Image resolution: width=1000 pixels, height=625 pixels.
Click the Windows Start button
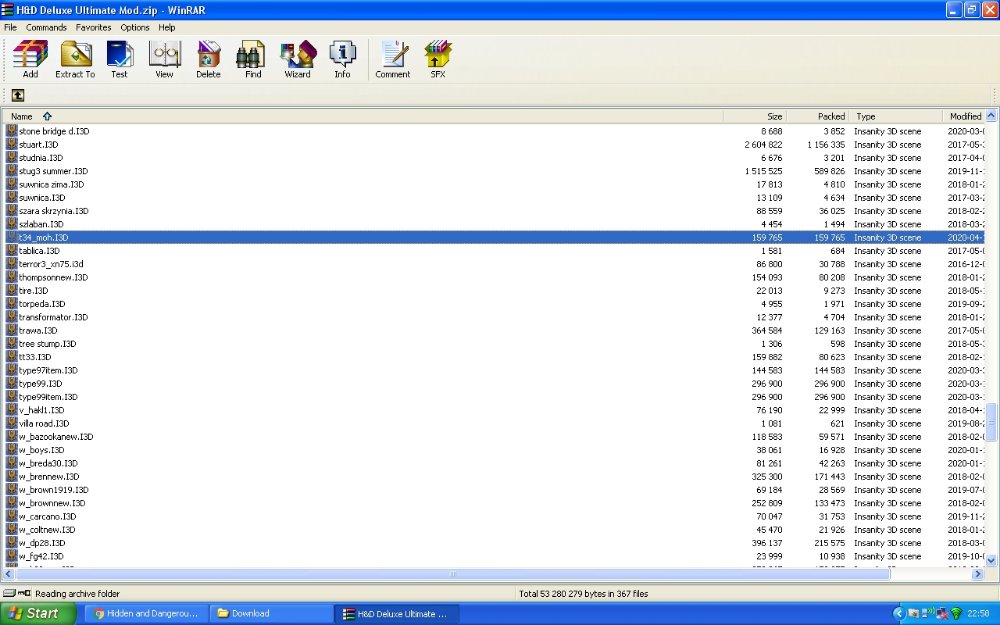coord(33,613)
